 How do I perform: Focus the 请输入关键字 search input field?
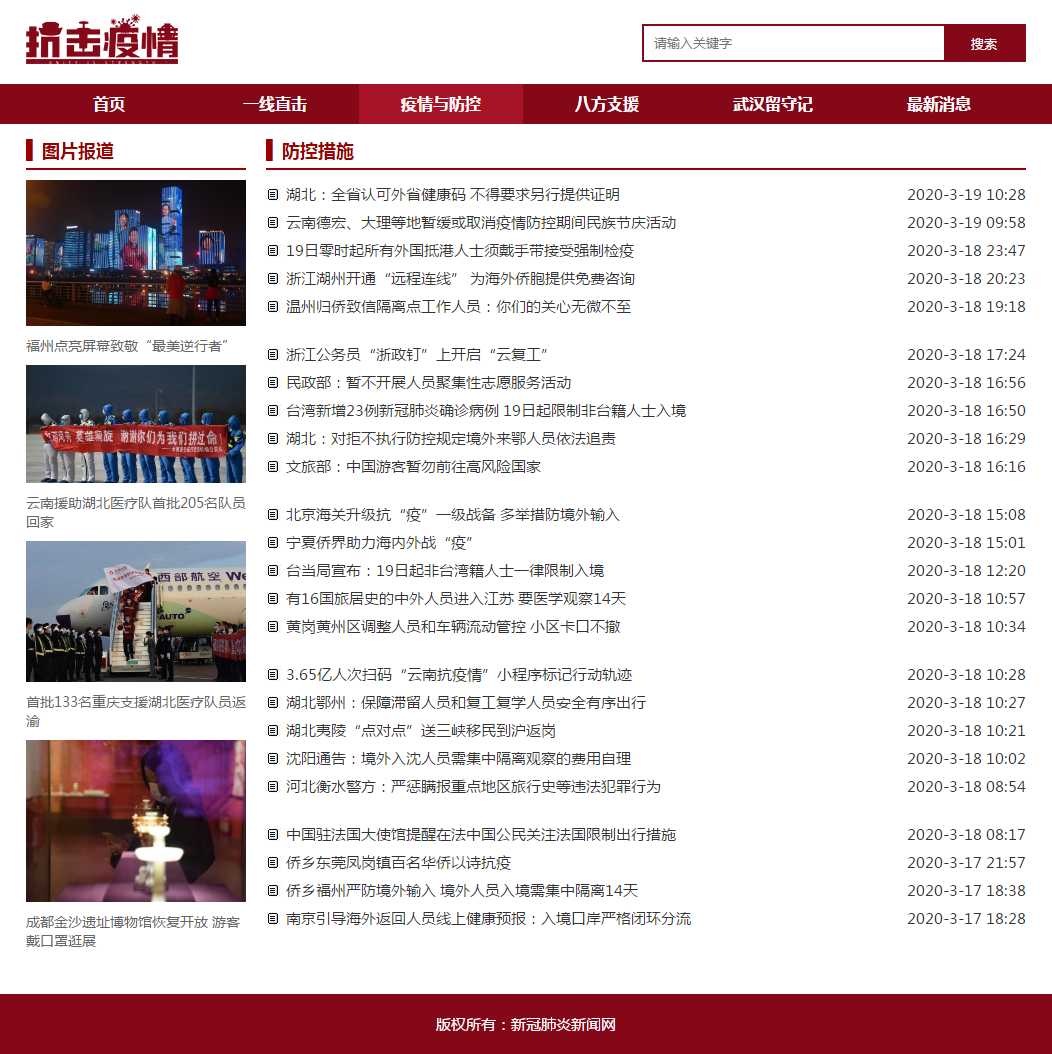793,43
